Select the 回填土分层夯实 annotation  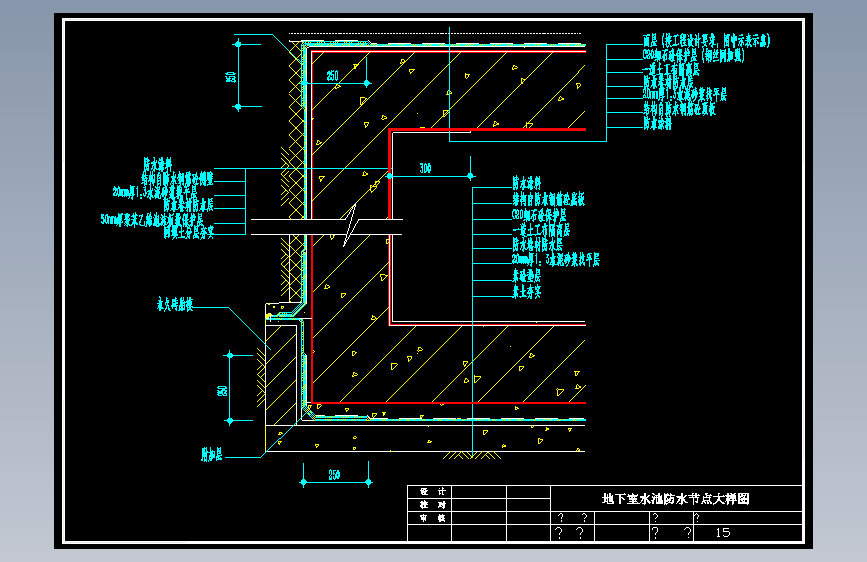(189, 232)
